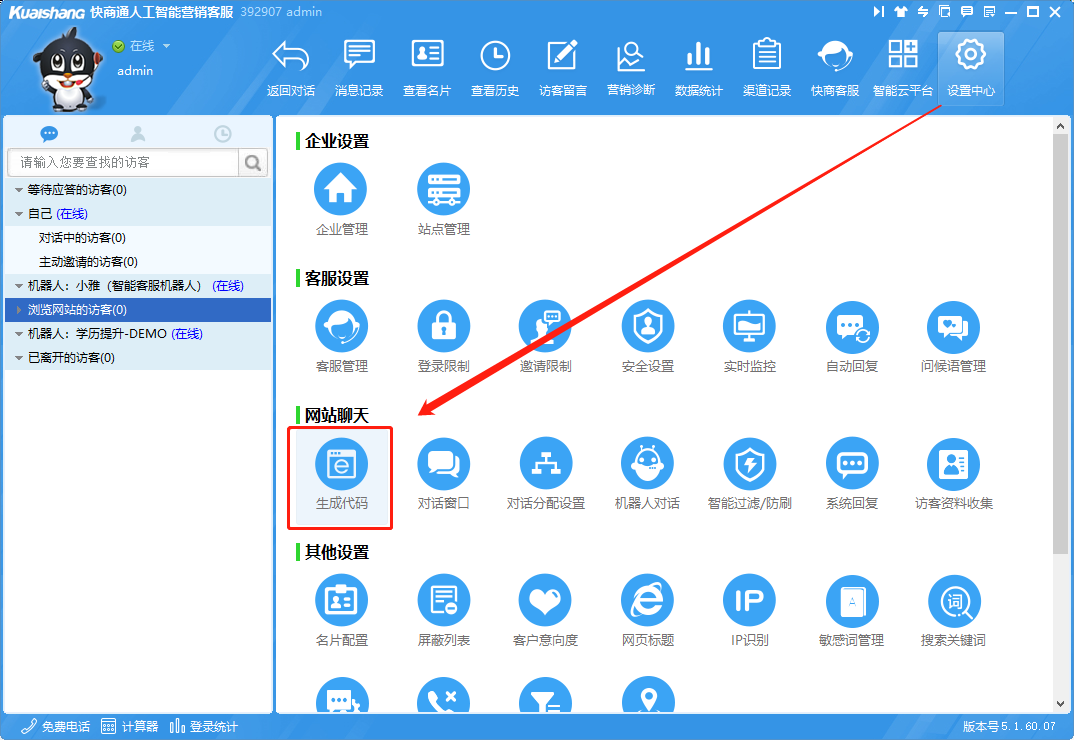Click 免费电话 in status bar
Viewport: 1074px width, 740px height.
click(x=55, y=726)
